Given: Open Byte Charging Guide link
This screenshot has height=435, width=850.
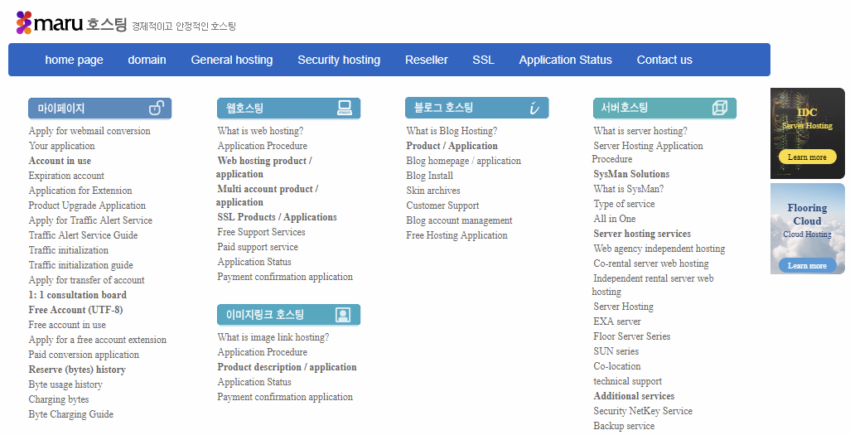Looking at the screenshot, I should pos(71,414).
